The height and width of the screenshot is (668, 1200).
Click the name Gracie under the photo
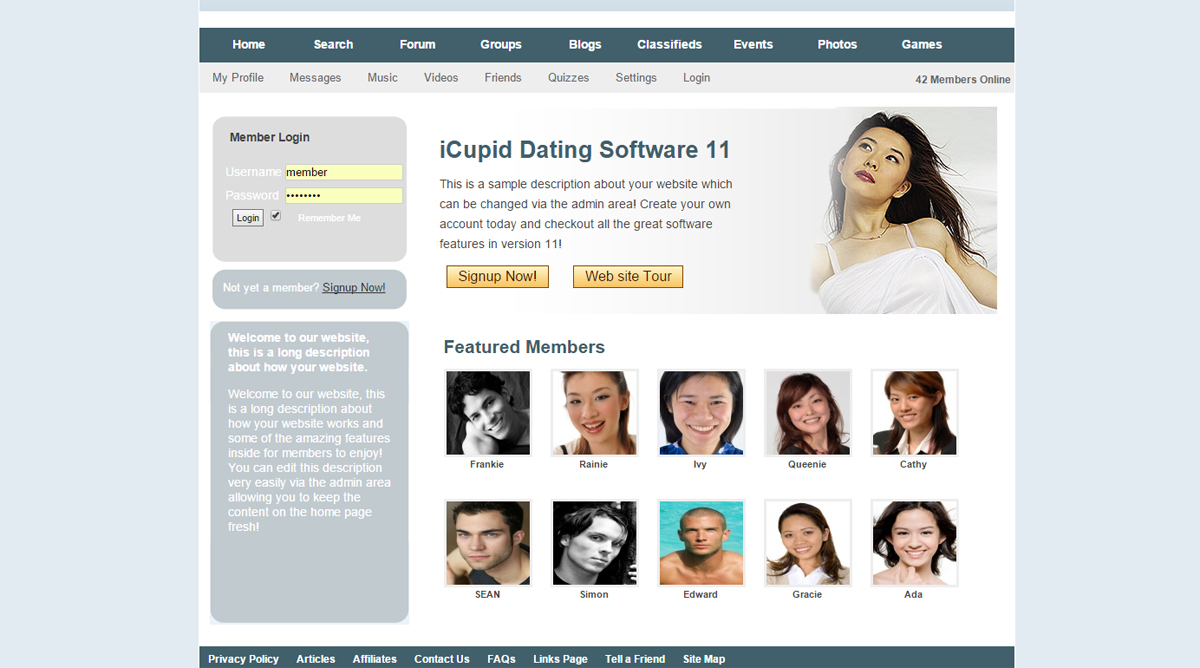(x=807, y=595)
